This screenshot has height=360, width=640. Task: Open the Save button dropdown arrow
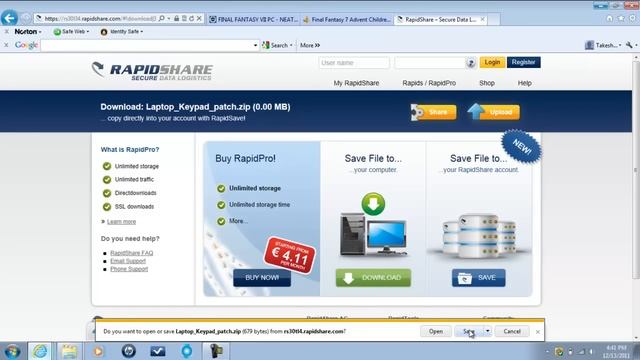pyautogui.click(x=487, y=331)
